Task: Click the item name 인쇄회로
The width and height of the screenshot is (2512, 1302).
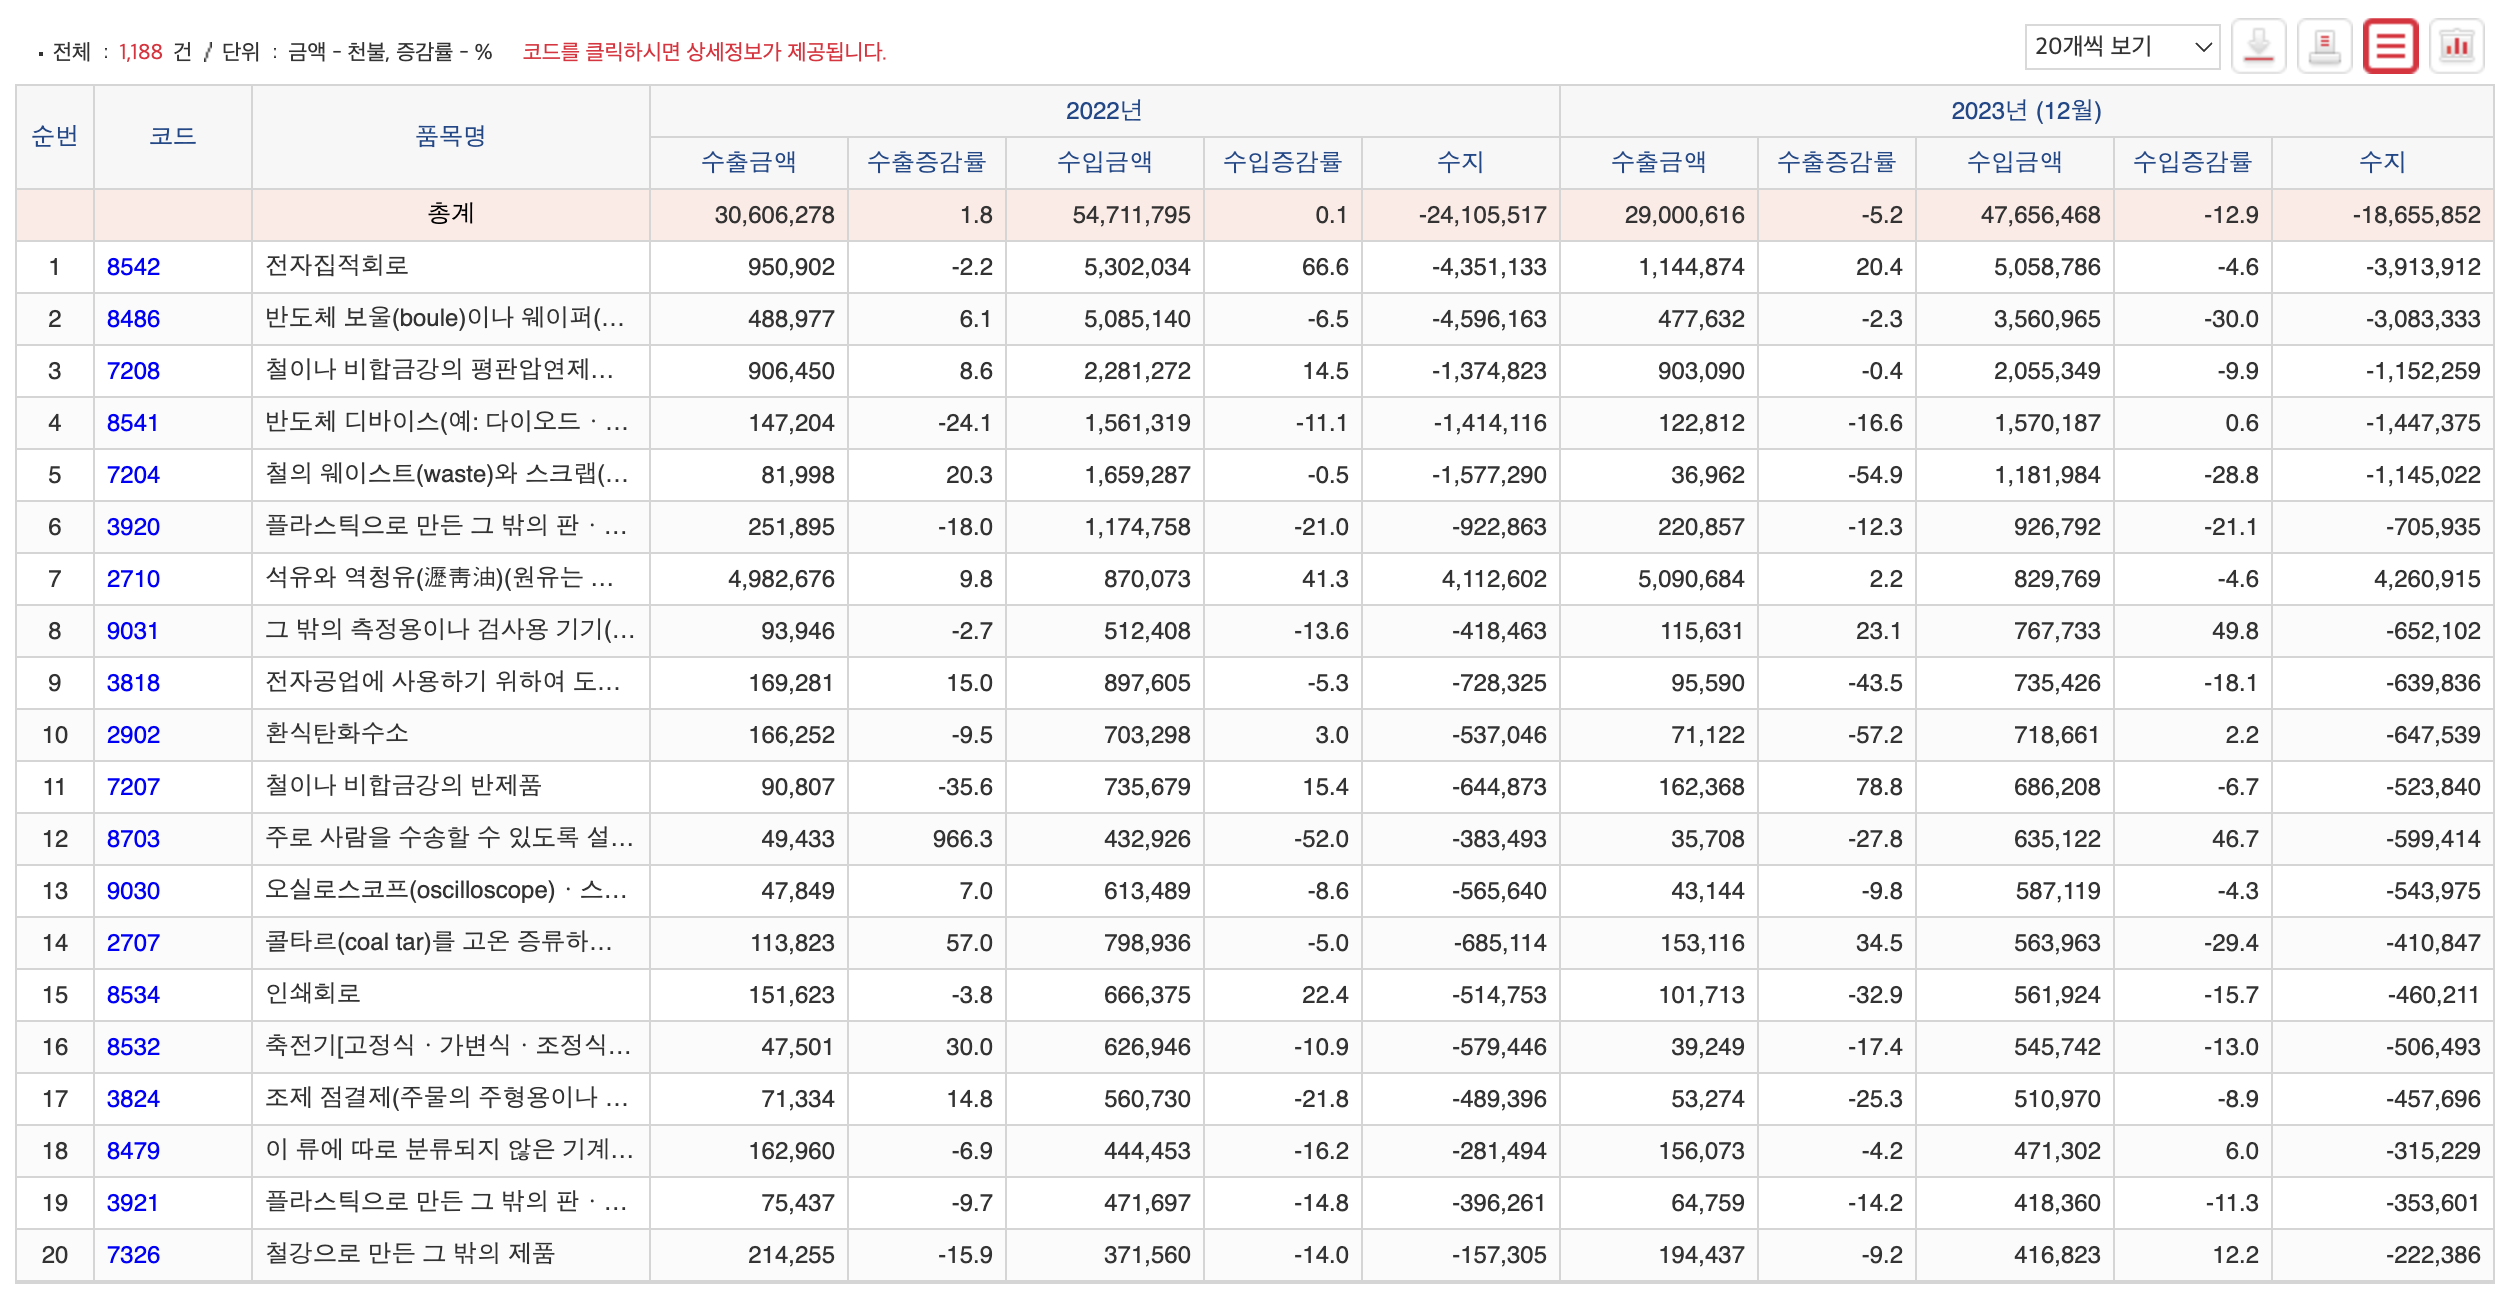Action: point(313,994)
